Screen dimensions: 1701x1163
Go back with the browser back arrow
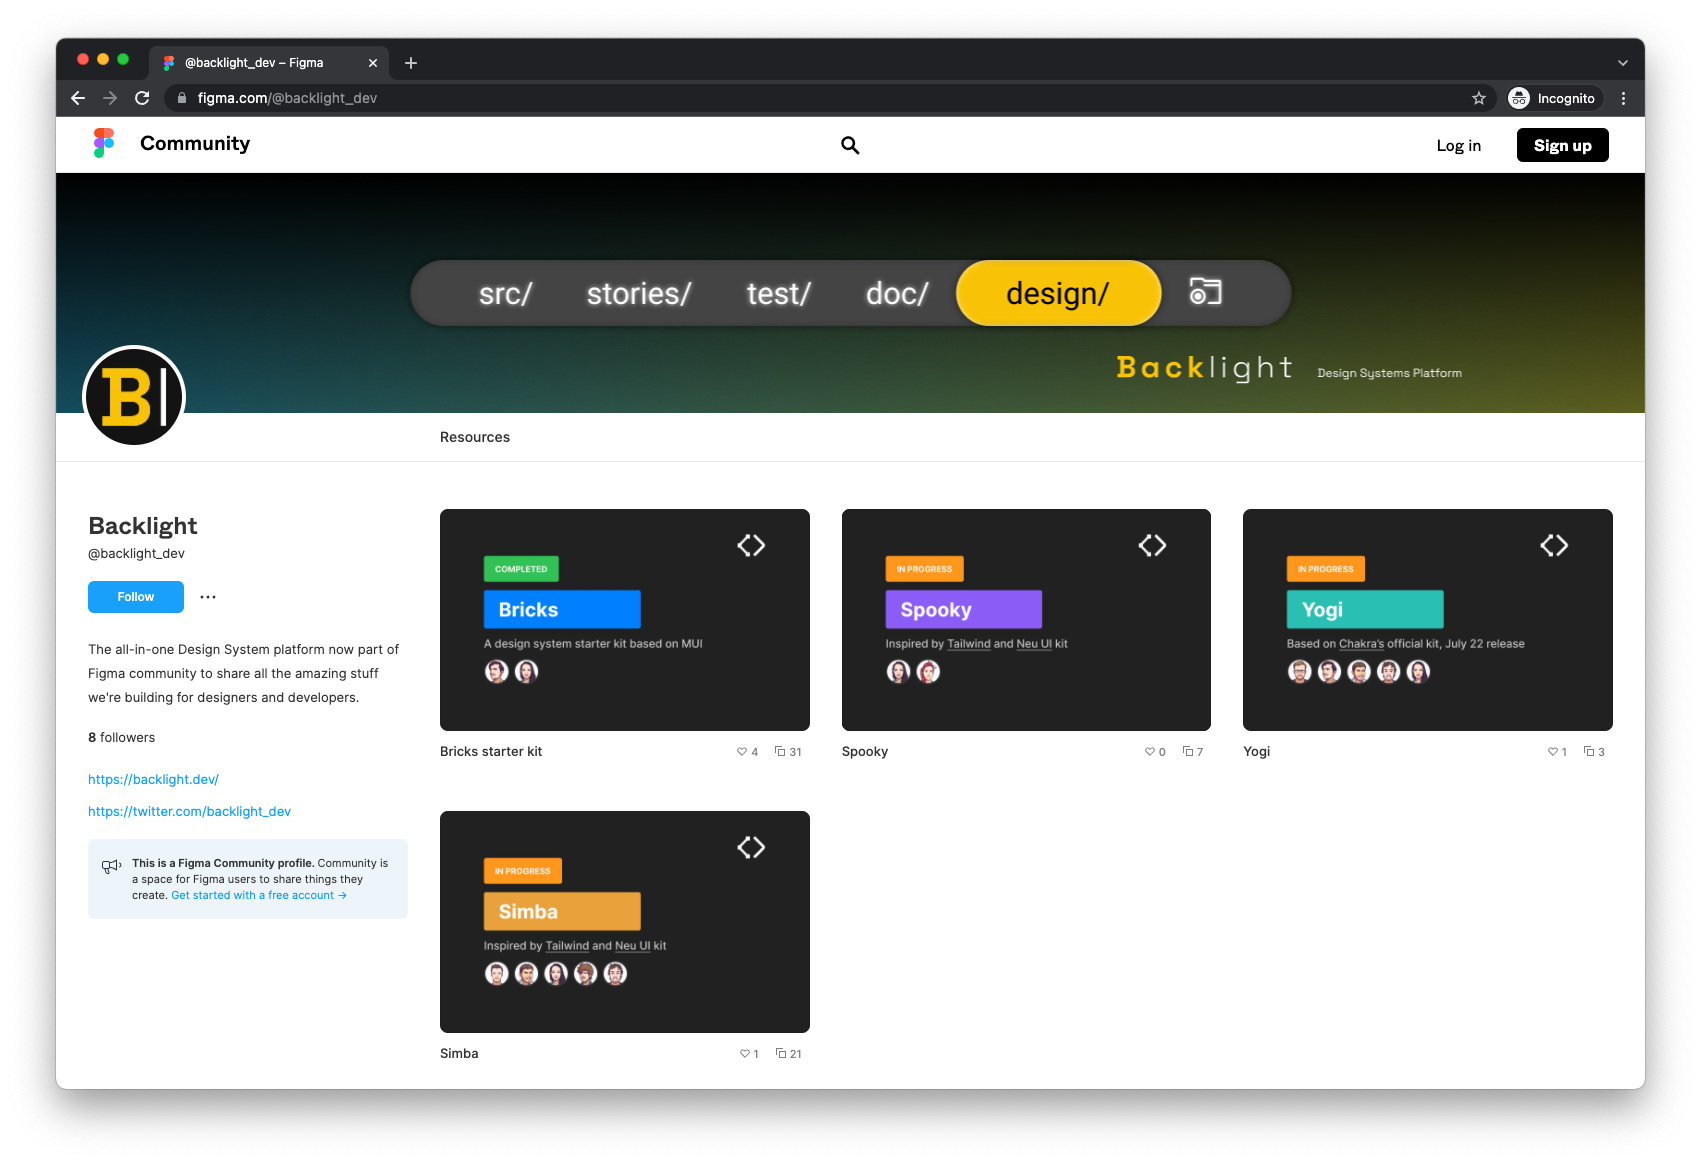(x=78, y=98)
